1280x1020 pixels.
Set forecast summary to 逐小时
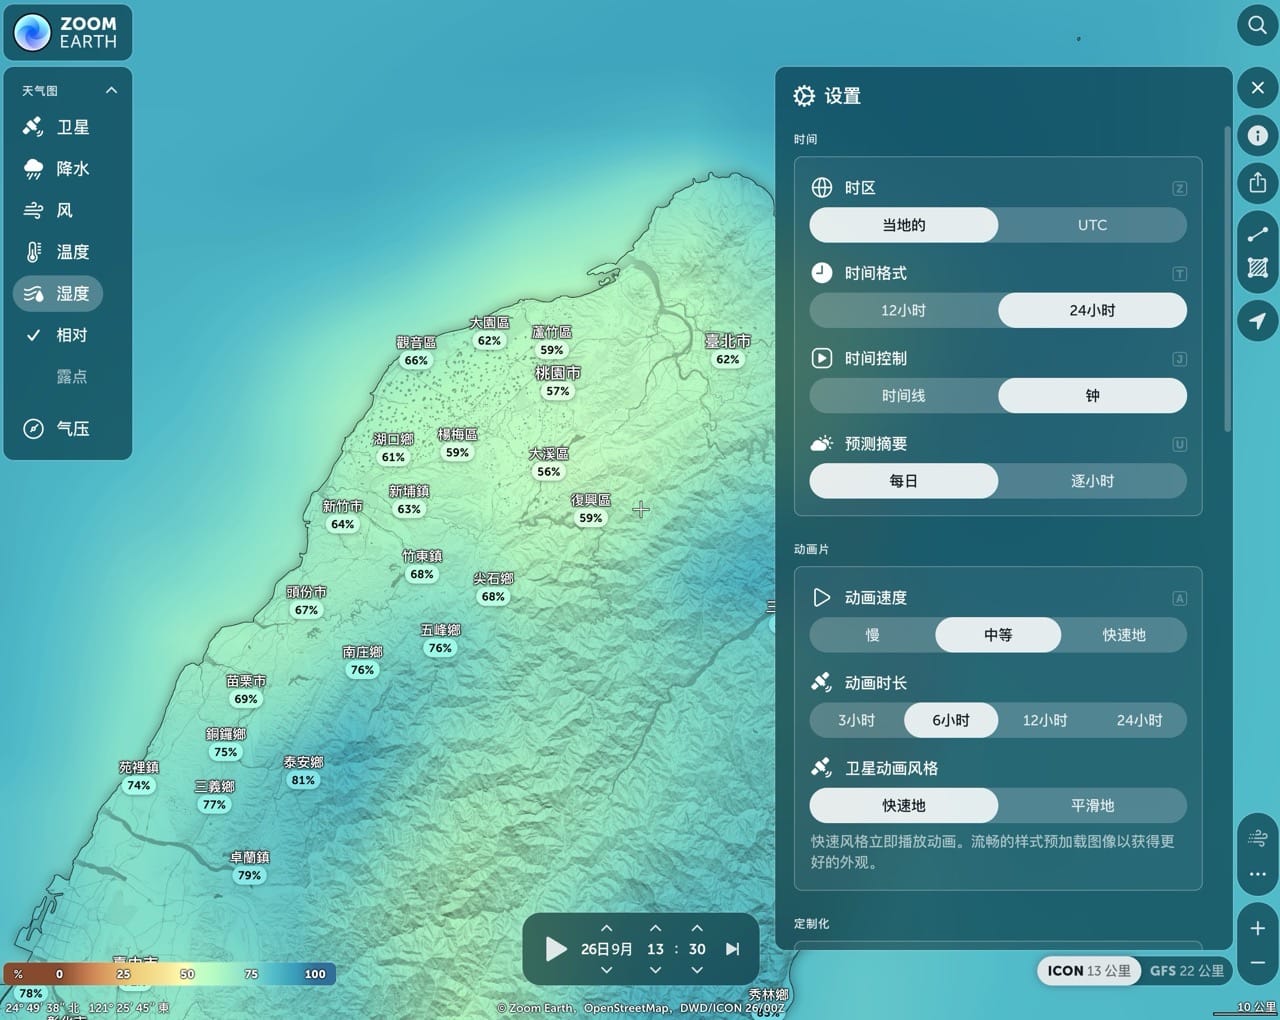pos(1092,481)
